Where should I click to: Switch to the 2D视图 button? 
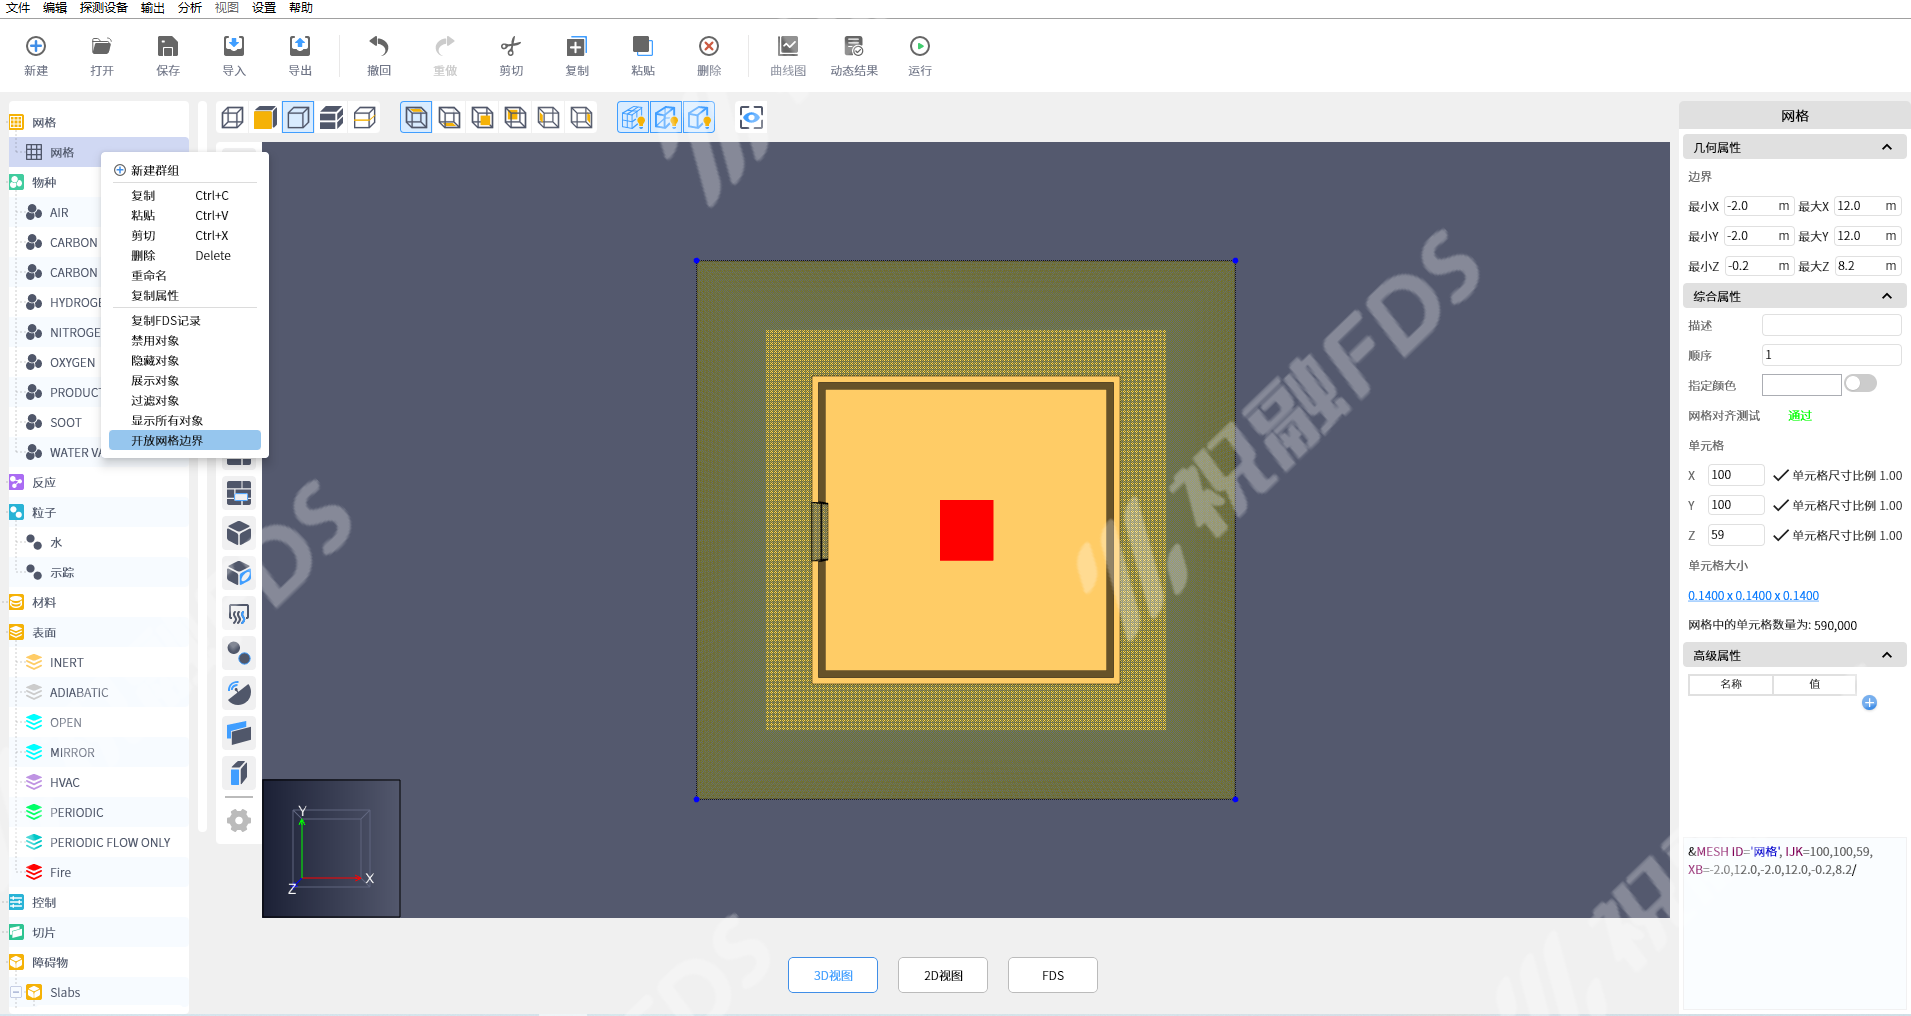pos(943,975)
